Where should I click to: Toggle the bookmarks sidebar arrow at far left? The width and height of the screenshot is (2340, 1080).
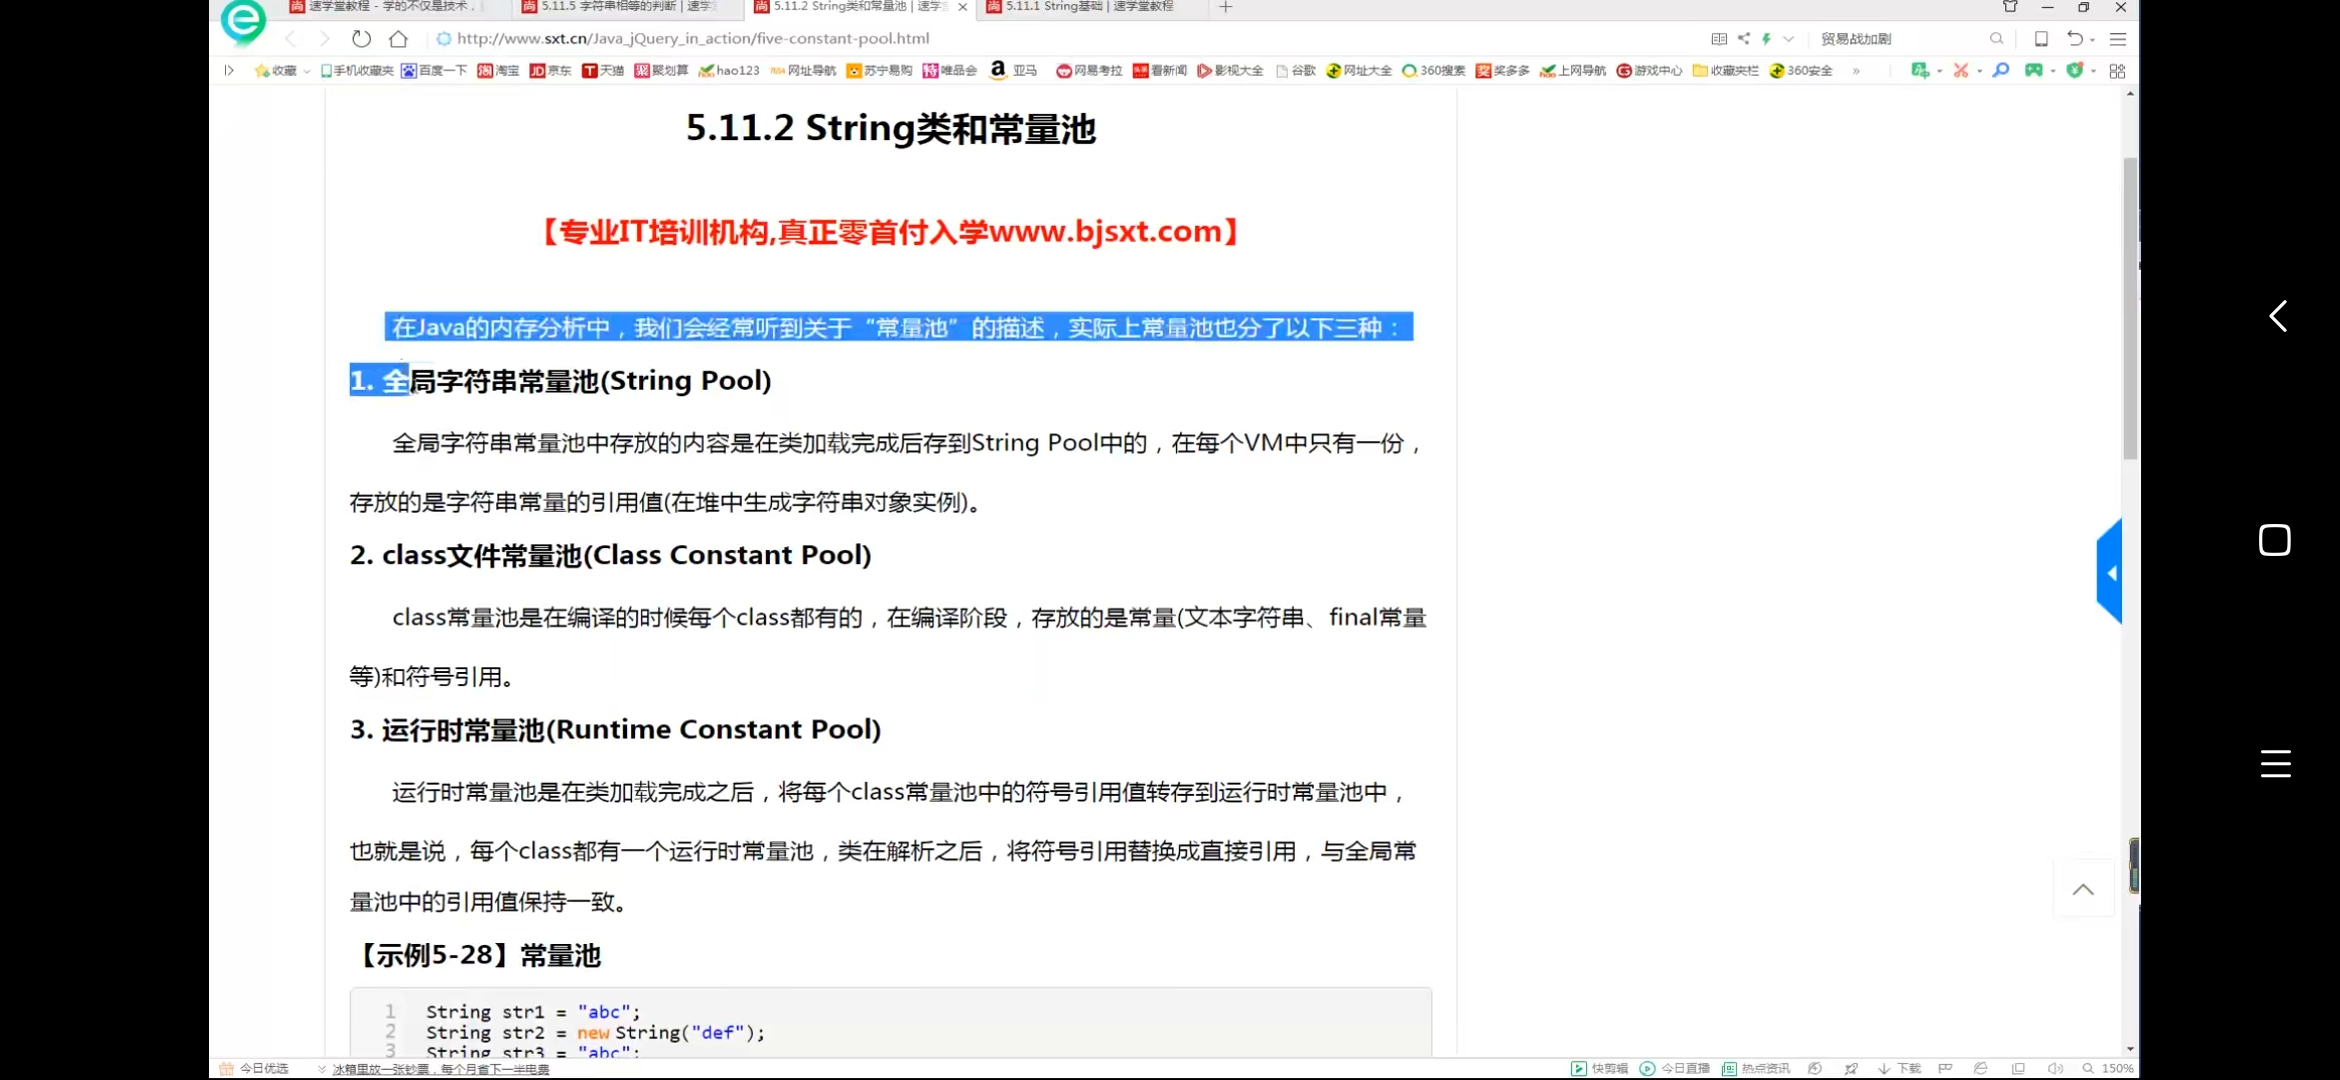pos(229,71)
